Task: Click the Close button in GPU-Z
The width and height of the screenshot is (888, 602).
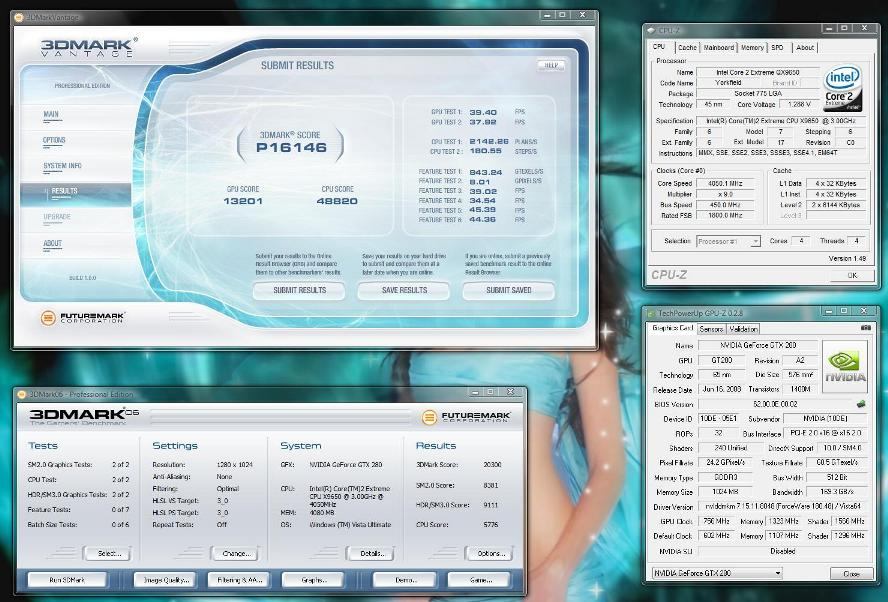Action: click(x=851, y=574)
